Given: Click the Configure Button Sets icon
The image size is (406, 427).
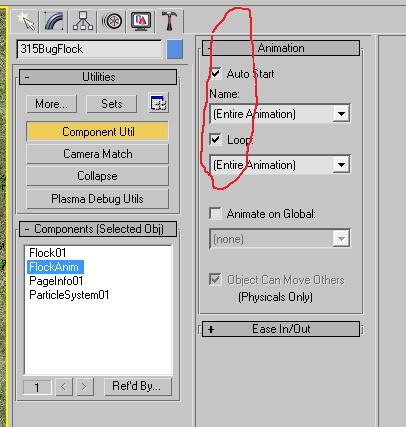Looking at the screenshot, I should pyautogui.click(x=159, y=103).
